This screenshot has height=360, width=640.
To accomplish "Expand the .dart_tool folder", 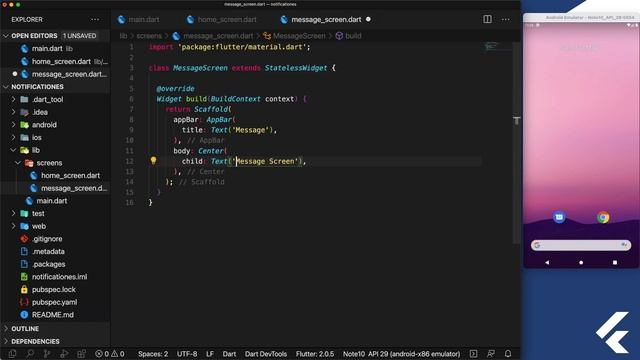I will 47,99.
